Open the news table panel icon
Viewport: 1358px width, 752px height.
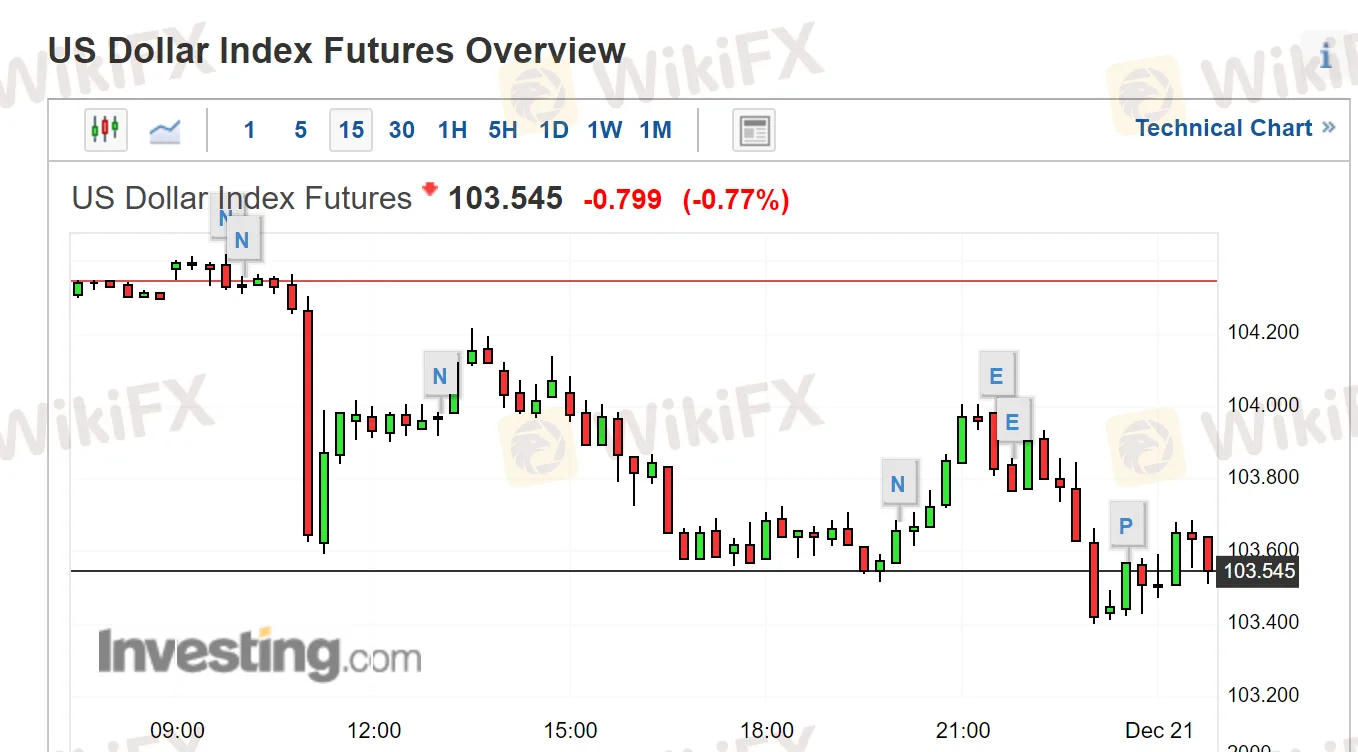pyautogui.click(x=753, y=131)
